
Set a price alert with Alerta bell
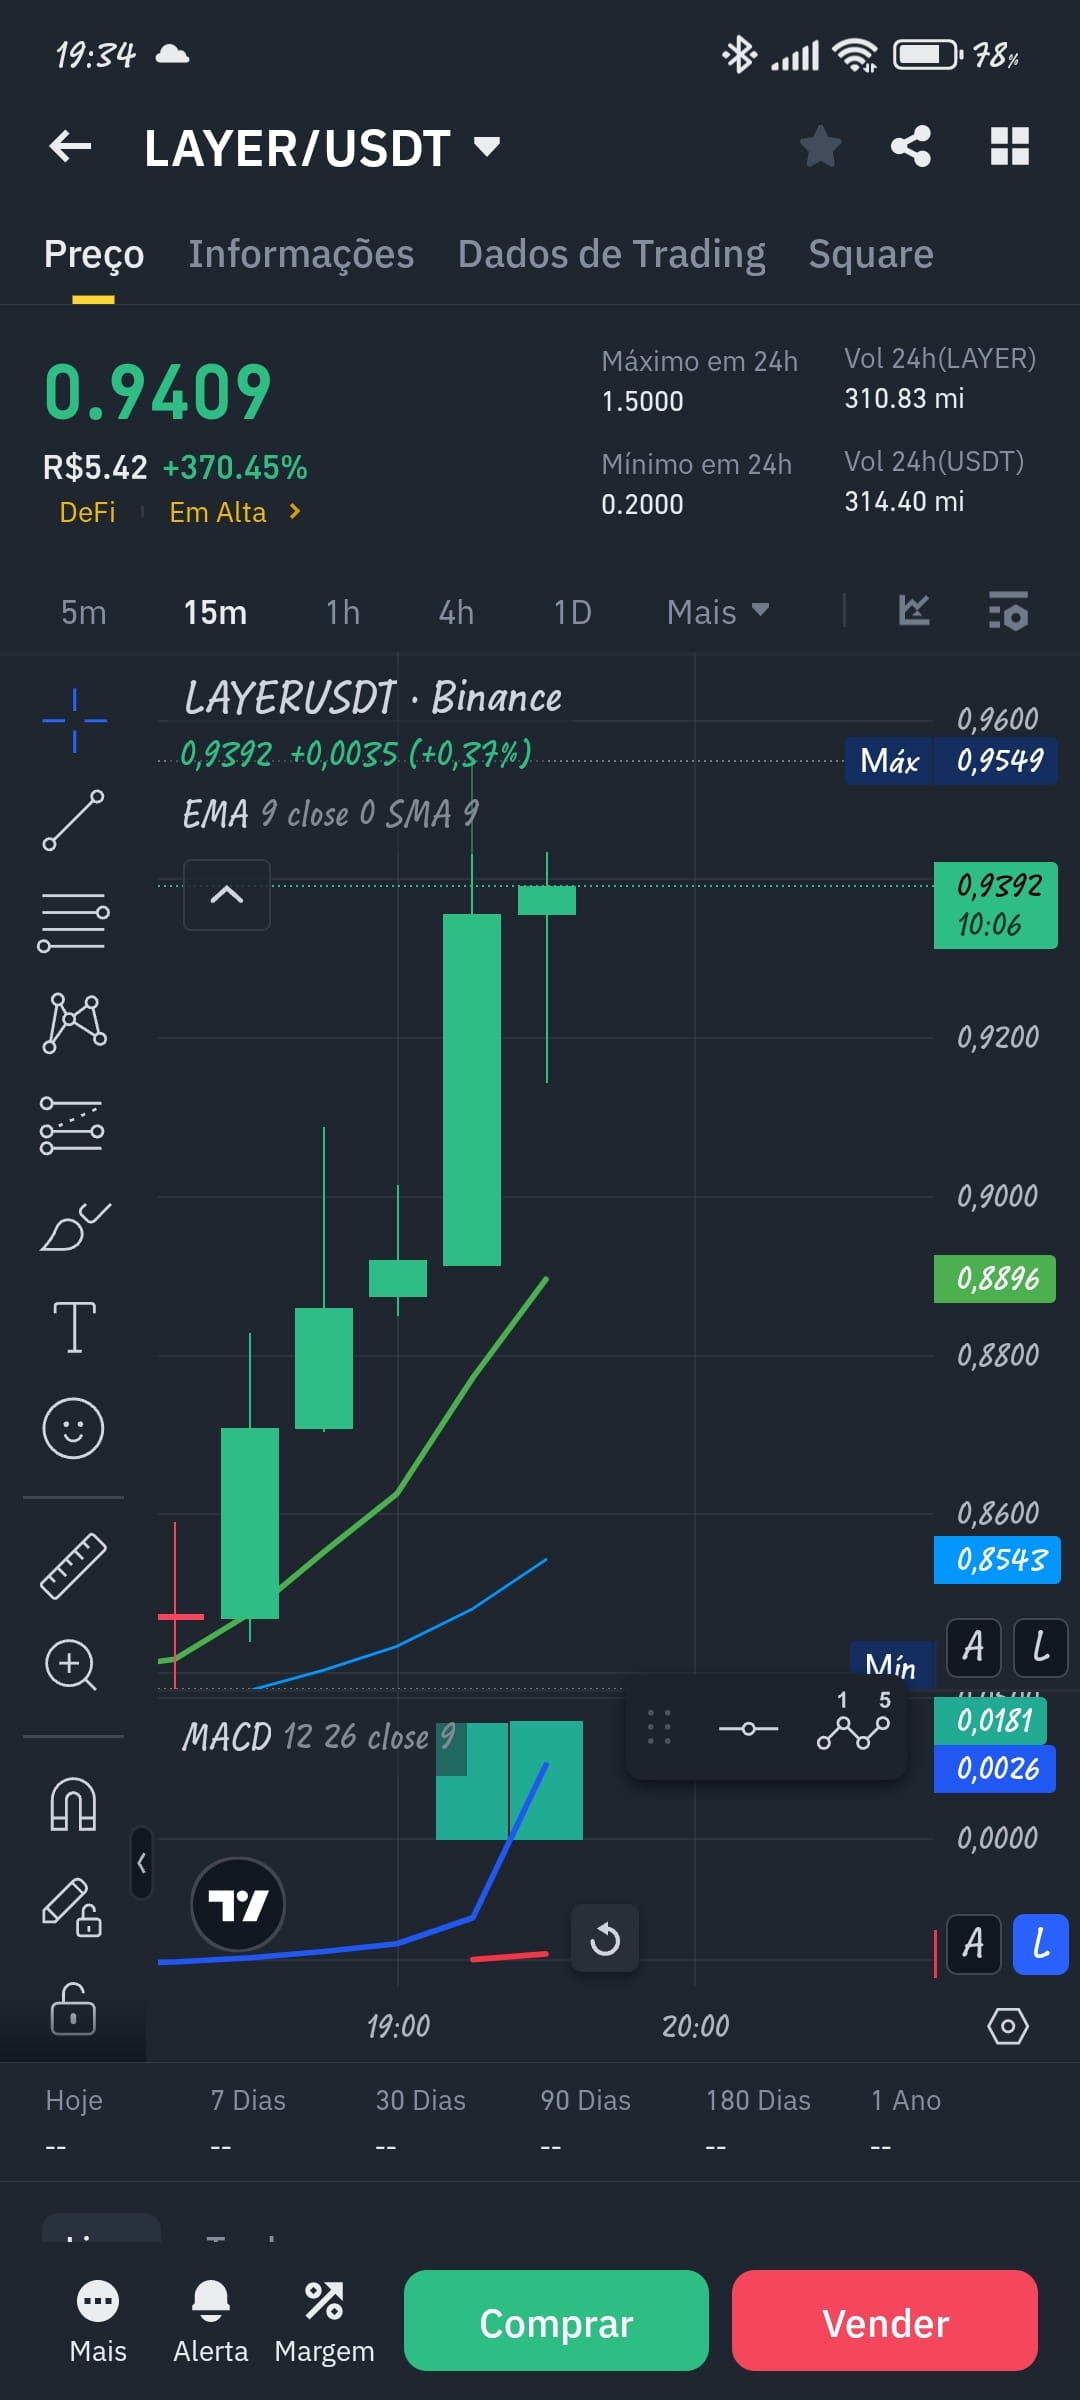210,2322
